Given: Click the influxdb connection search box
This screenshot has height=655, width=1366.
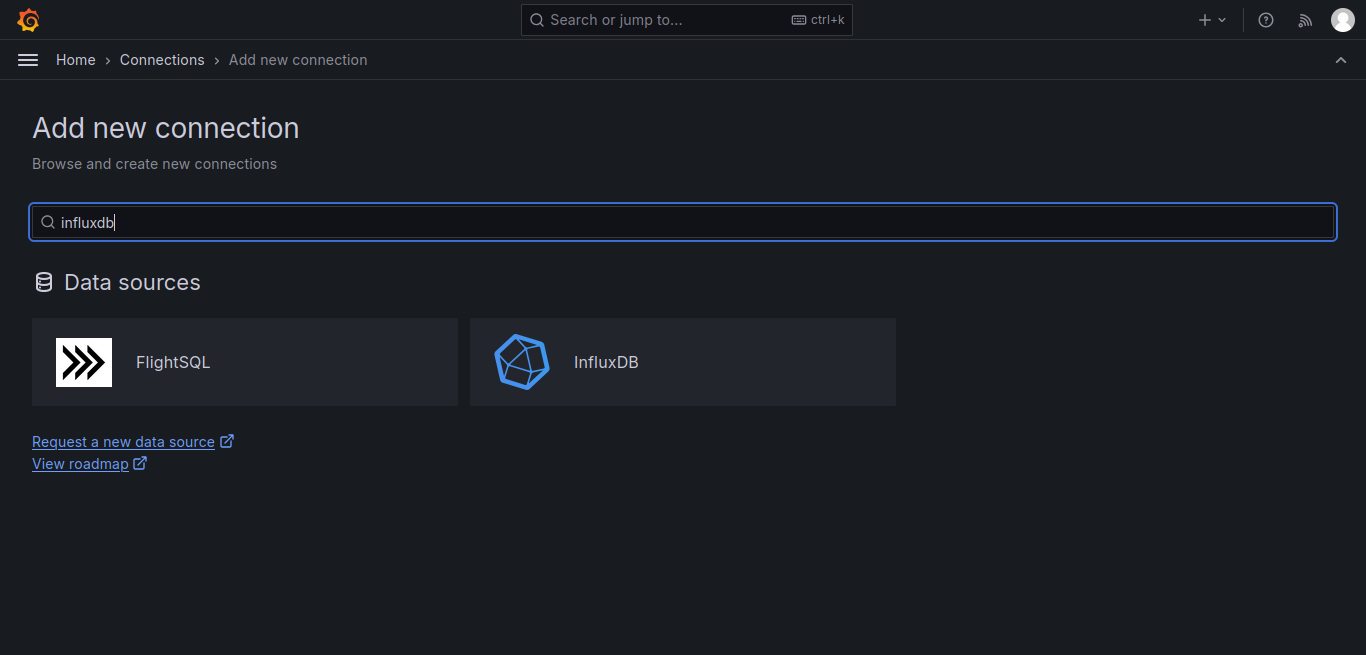Looking at the screenshot, I should tap(683, 222).
